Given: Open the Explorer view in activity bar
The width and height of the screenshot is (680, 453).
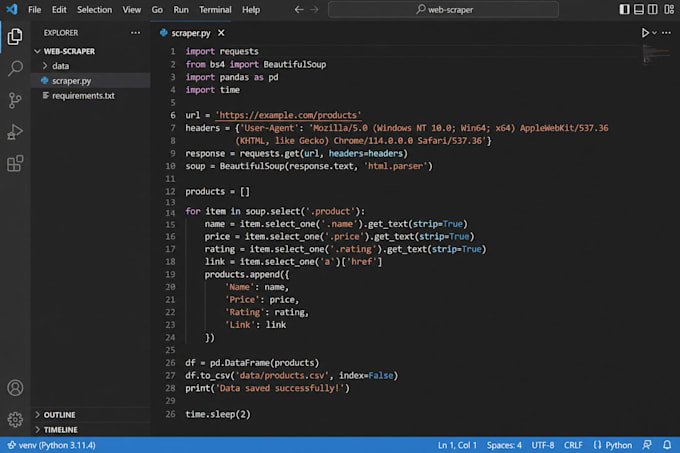Looking at the screenshot, I should pyautogui.click(x=15, y=36).
